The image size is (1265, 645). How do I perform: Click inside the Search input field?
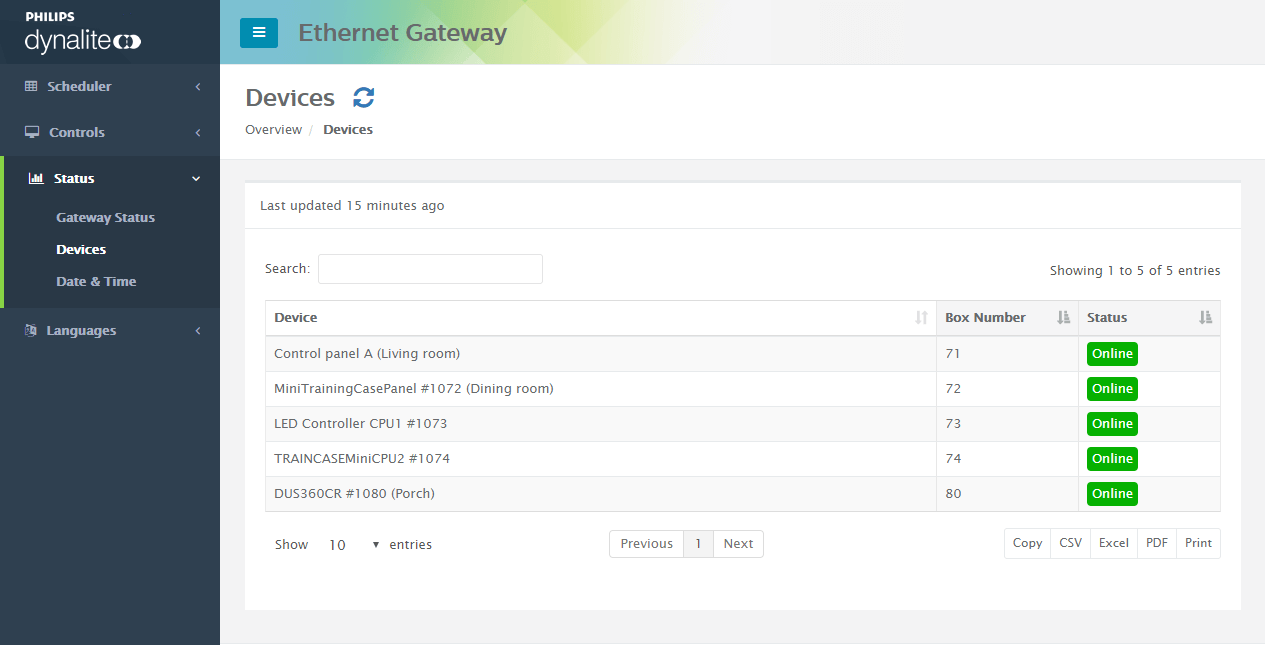coord(430,268)
